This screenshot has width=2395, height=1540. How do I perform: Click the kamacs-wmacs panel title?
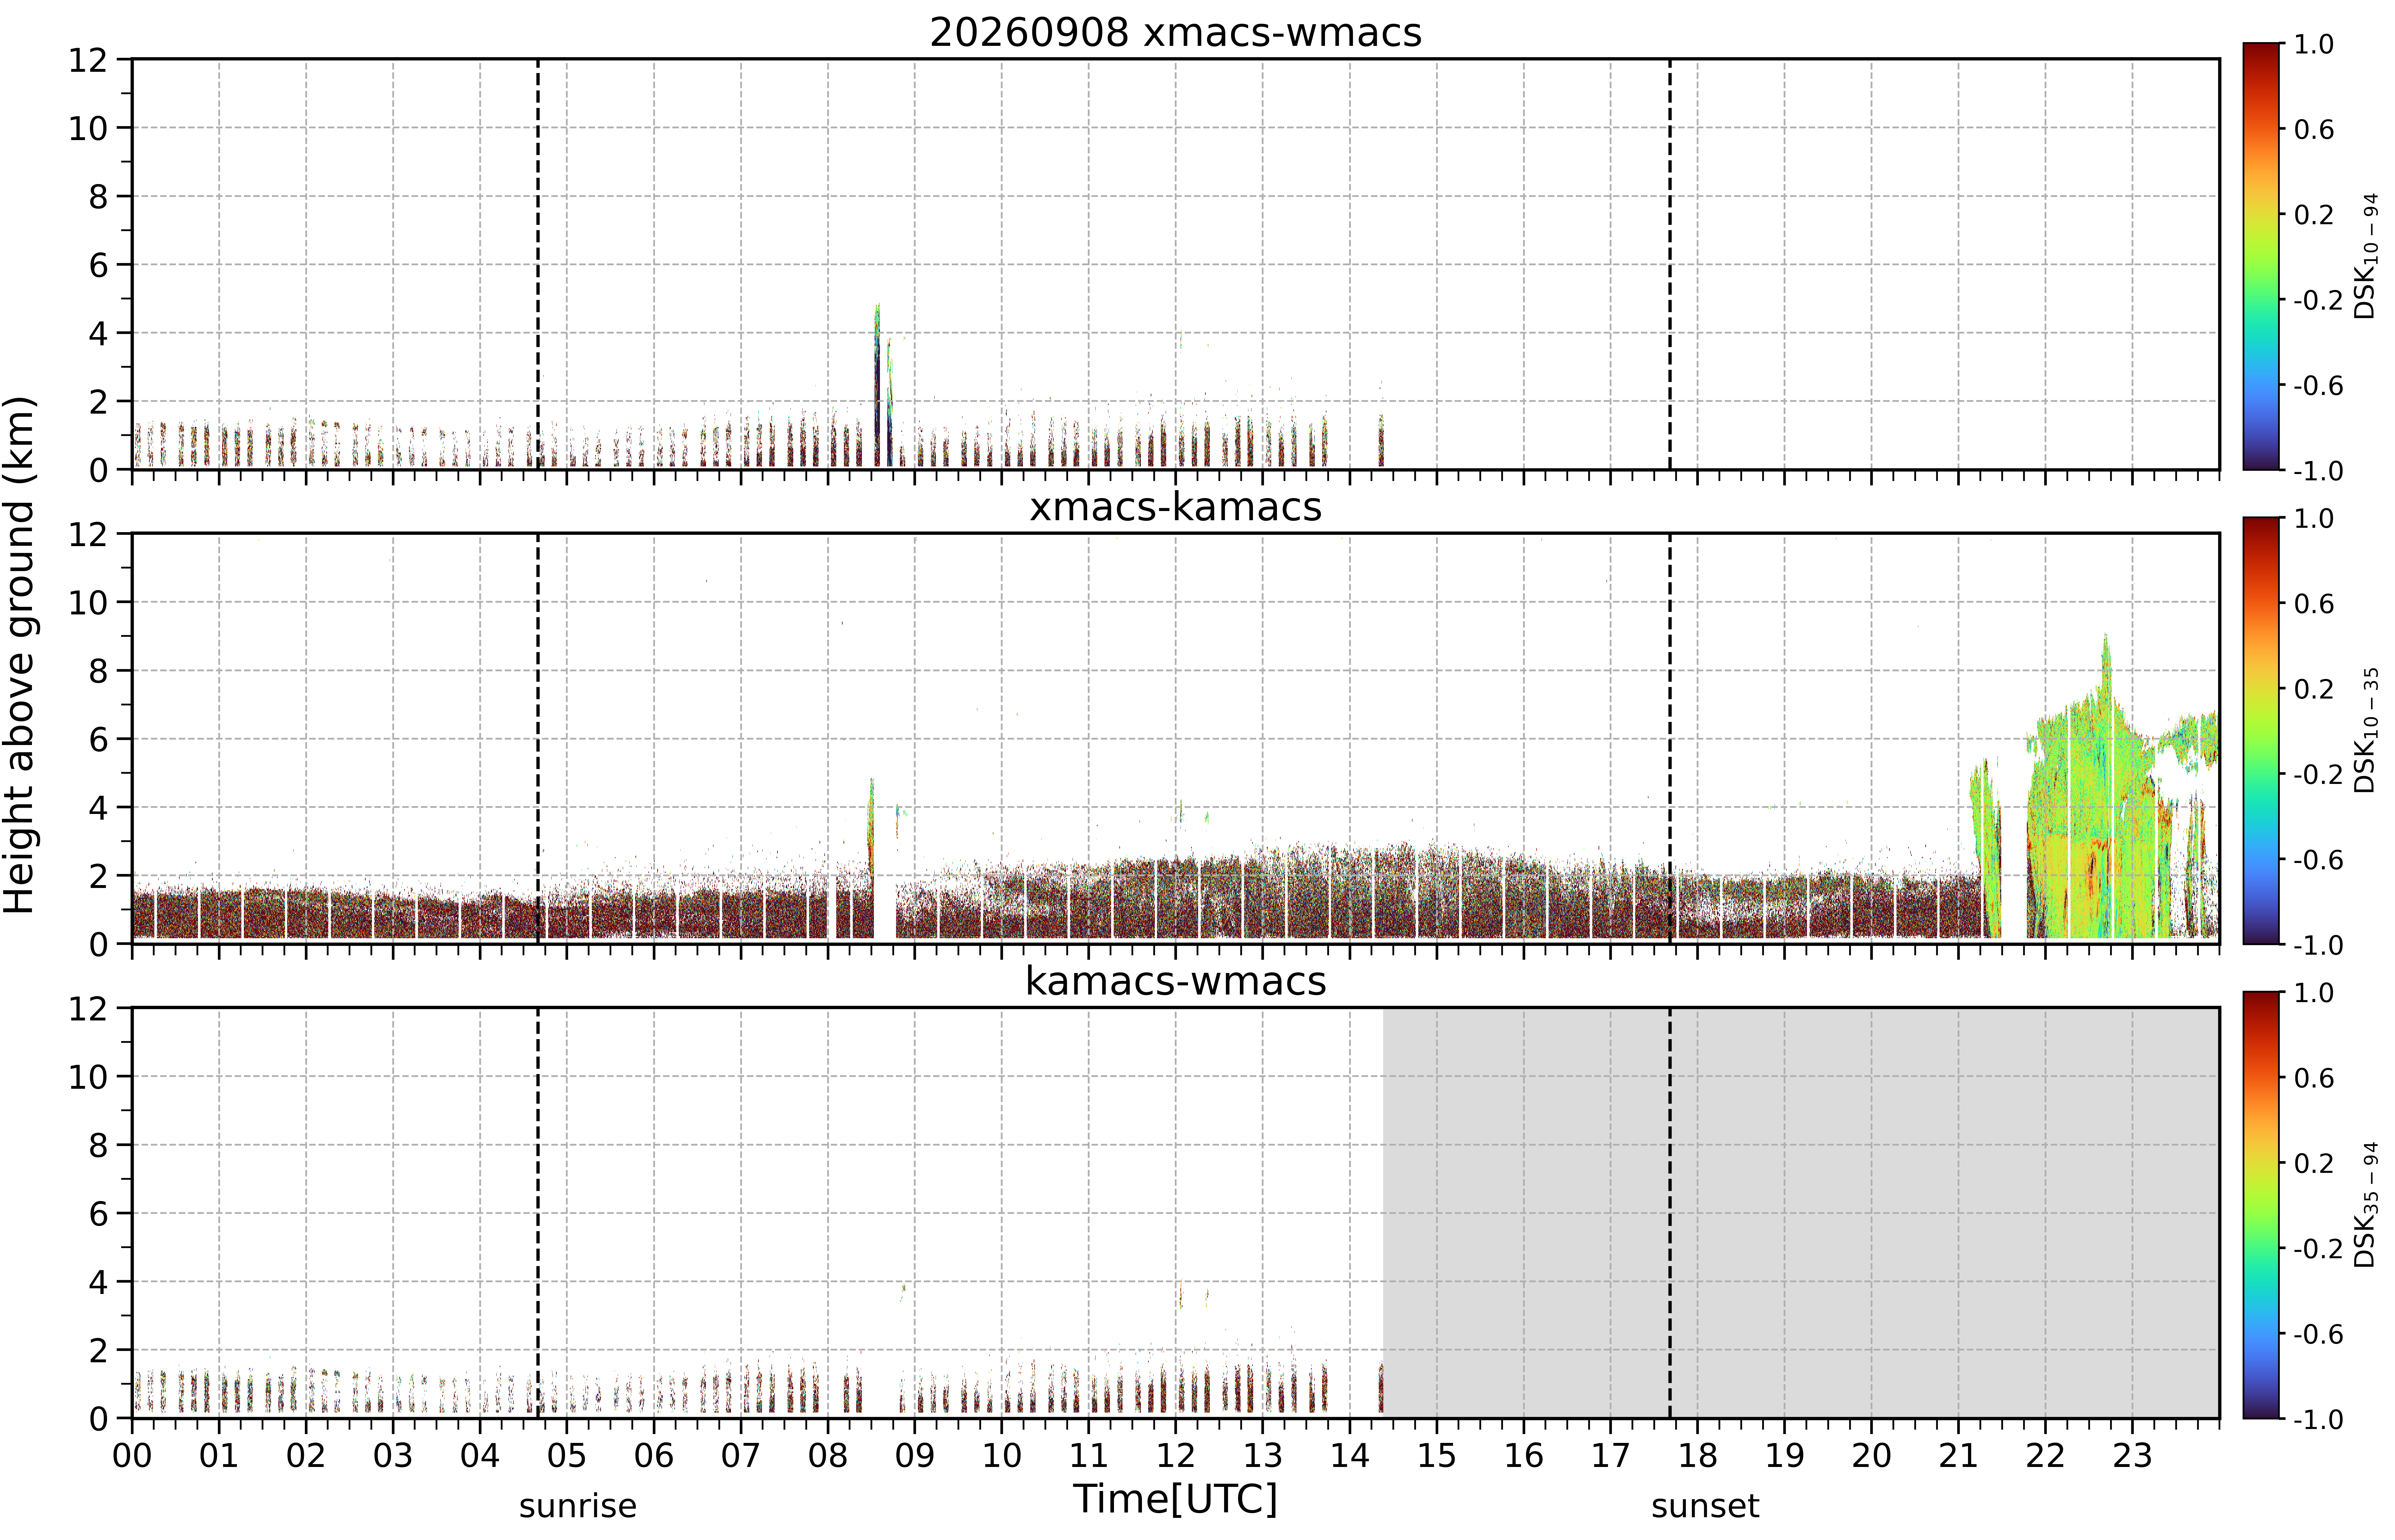1175,981
